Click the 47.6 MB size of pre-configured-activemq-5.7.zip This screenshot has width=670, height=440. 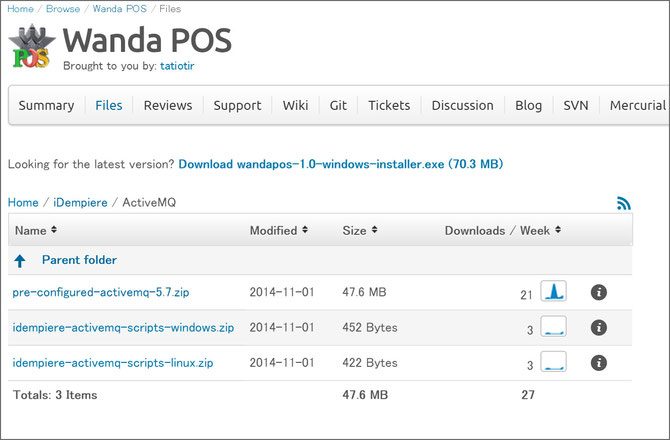point(364,292)
